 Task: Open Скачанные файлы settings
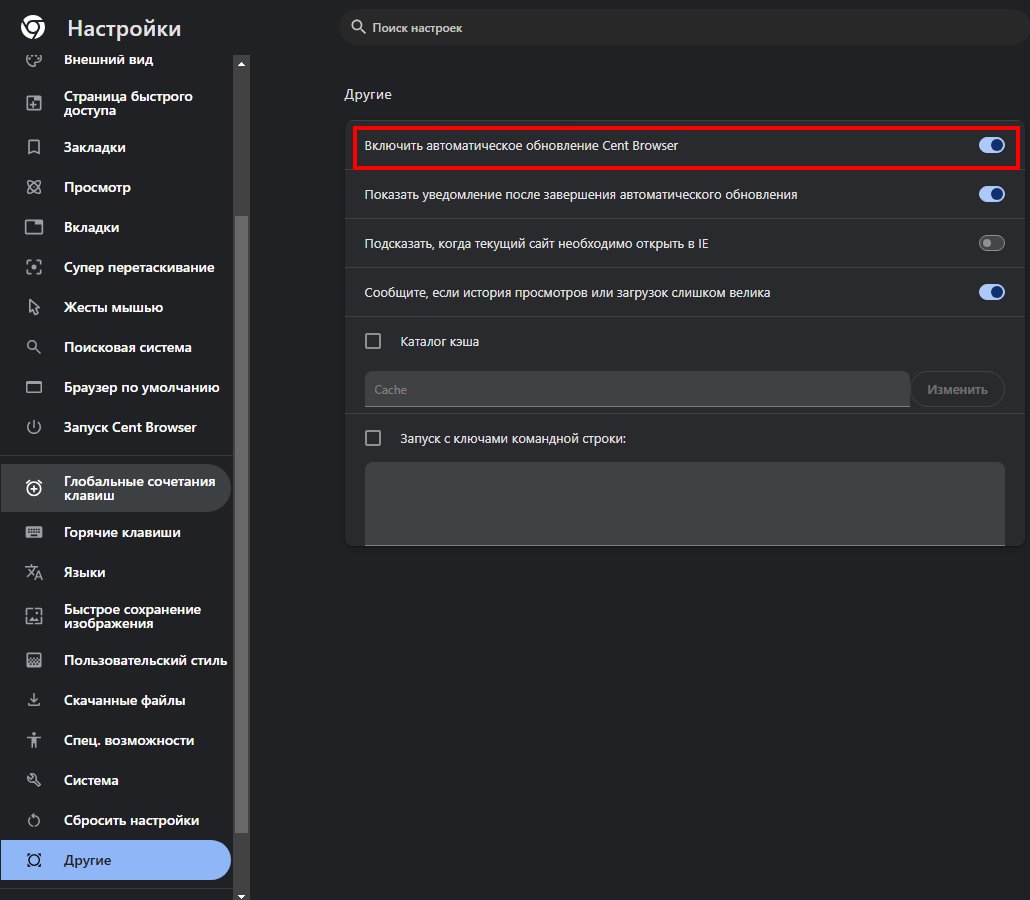pos(116,700)
